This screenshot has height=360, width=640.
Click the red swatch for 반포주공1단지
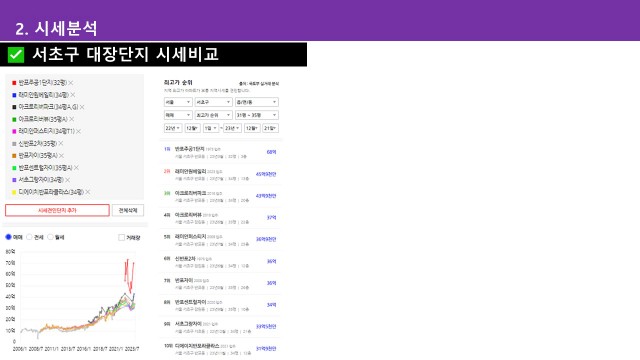pyautogui.click(x=14, y=83)
